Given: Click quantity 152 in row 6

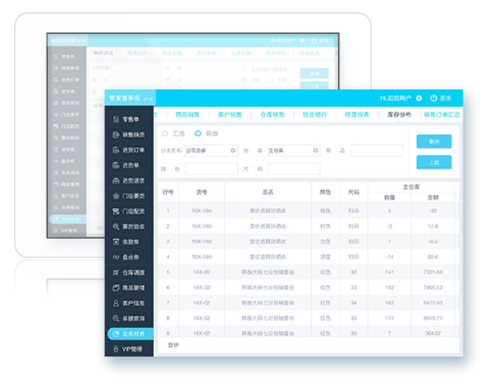Looking at the screenshot, I should click(x=389, y=288).
